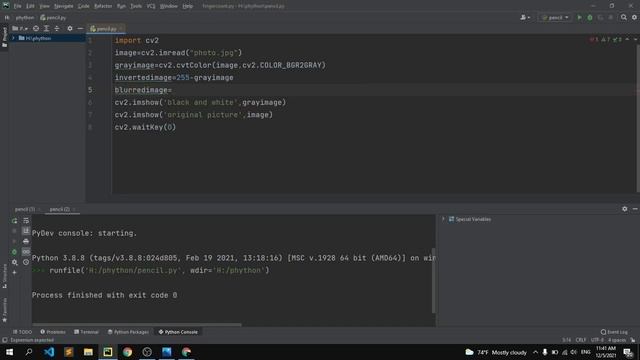Open the TODO tool window

[22, 332]
